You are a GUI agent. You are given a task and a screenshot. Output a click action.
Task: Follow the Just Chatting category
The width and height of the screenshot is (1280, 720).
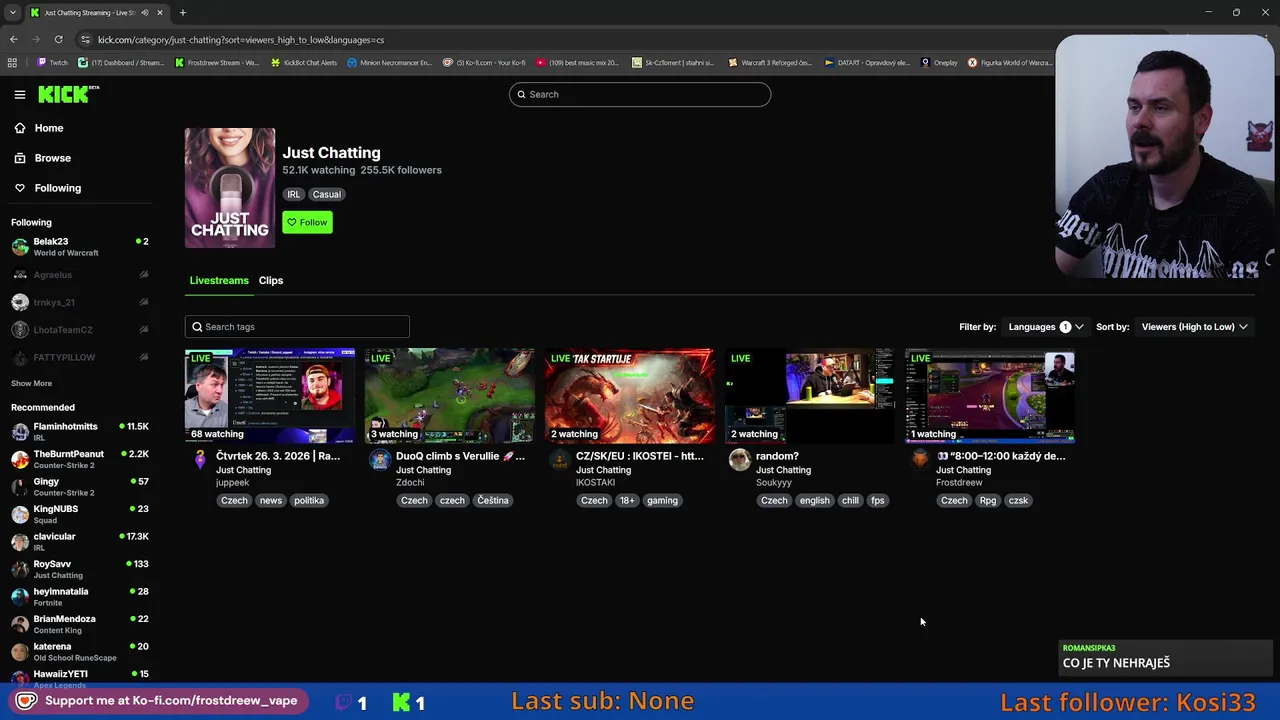tap(307, 222)
